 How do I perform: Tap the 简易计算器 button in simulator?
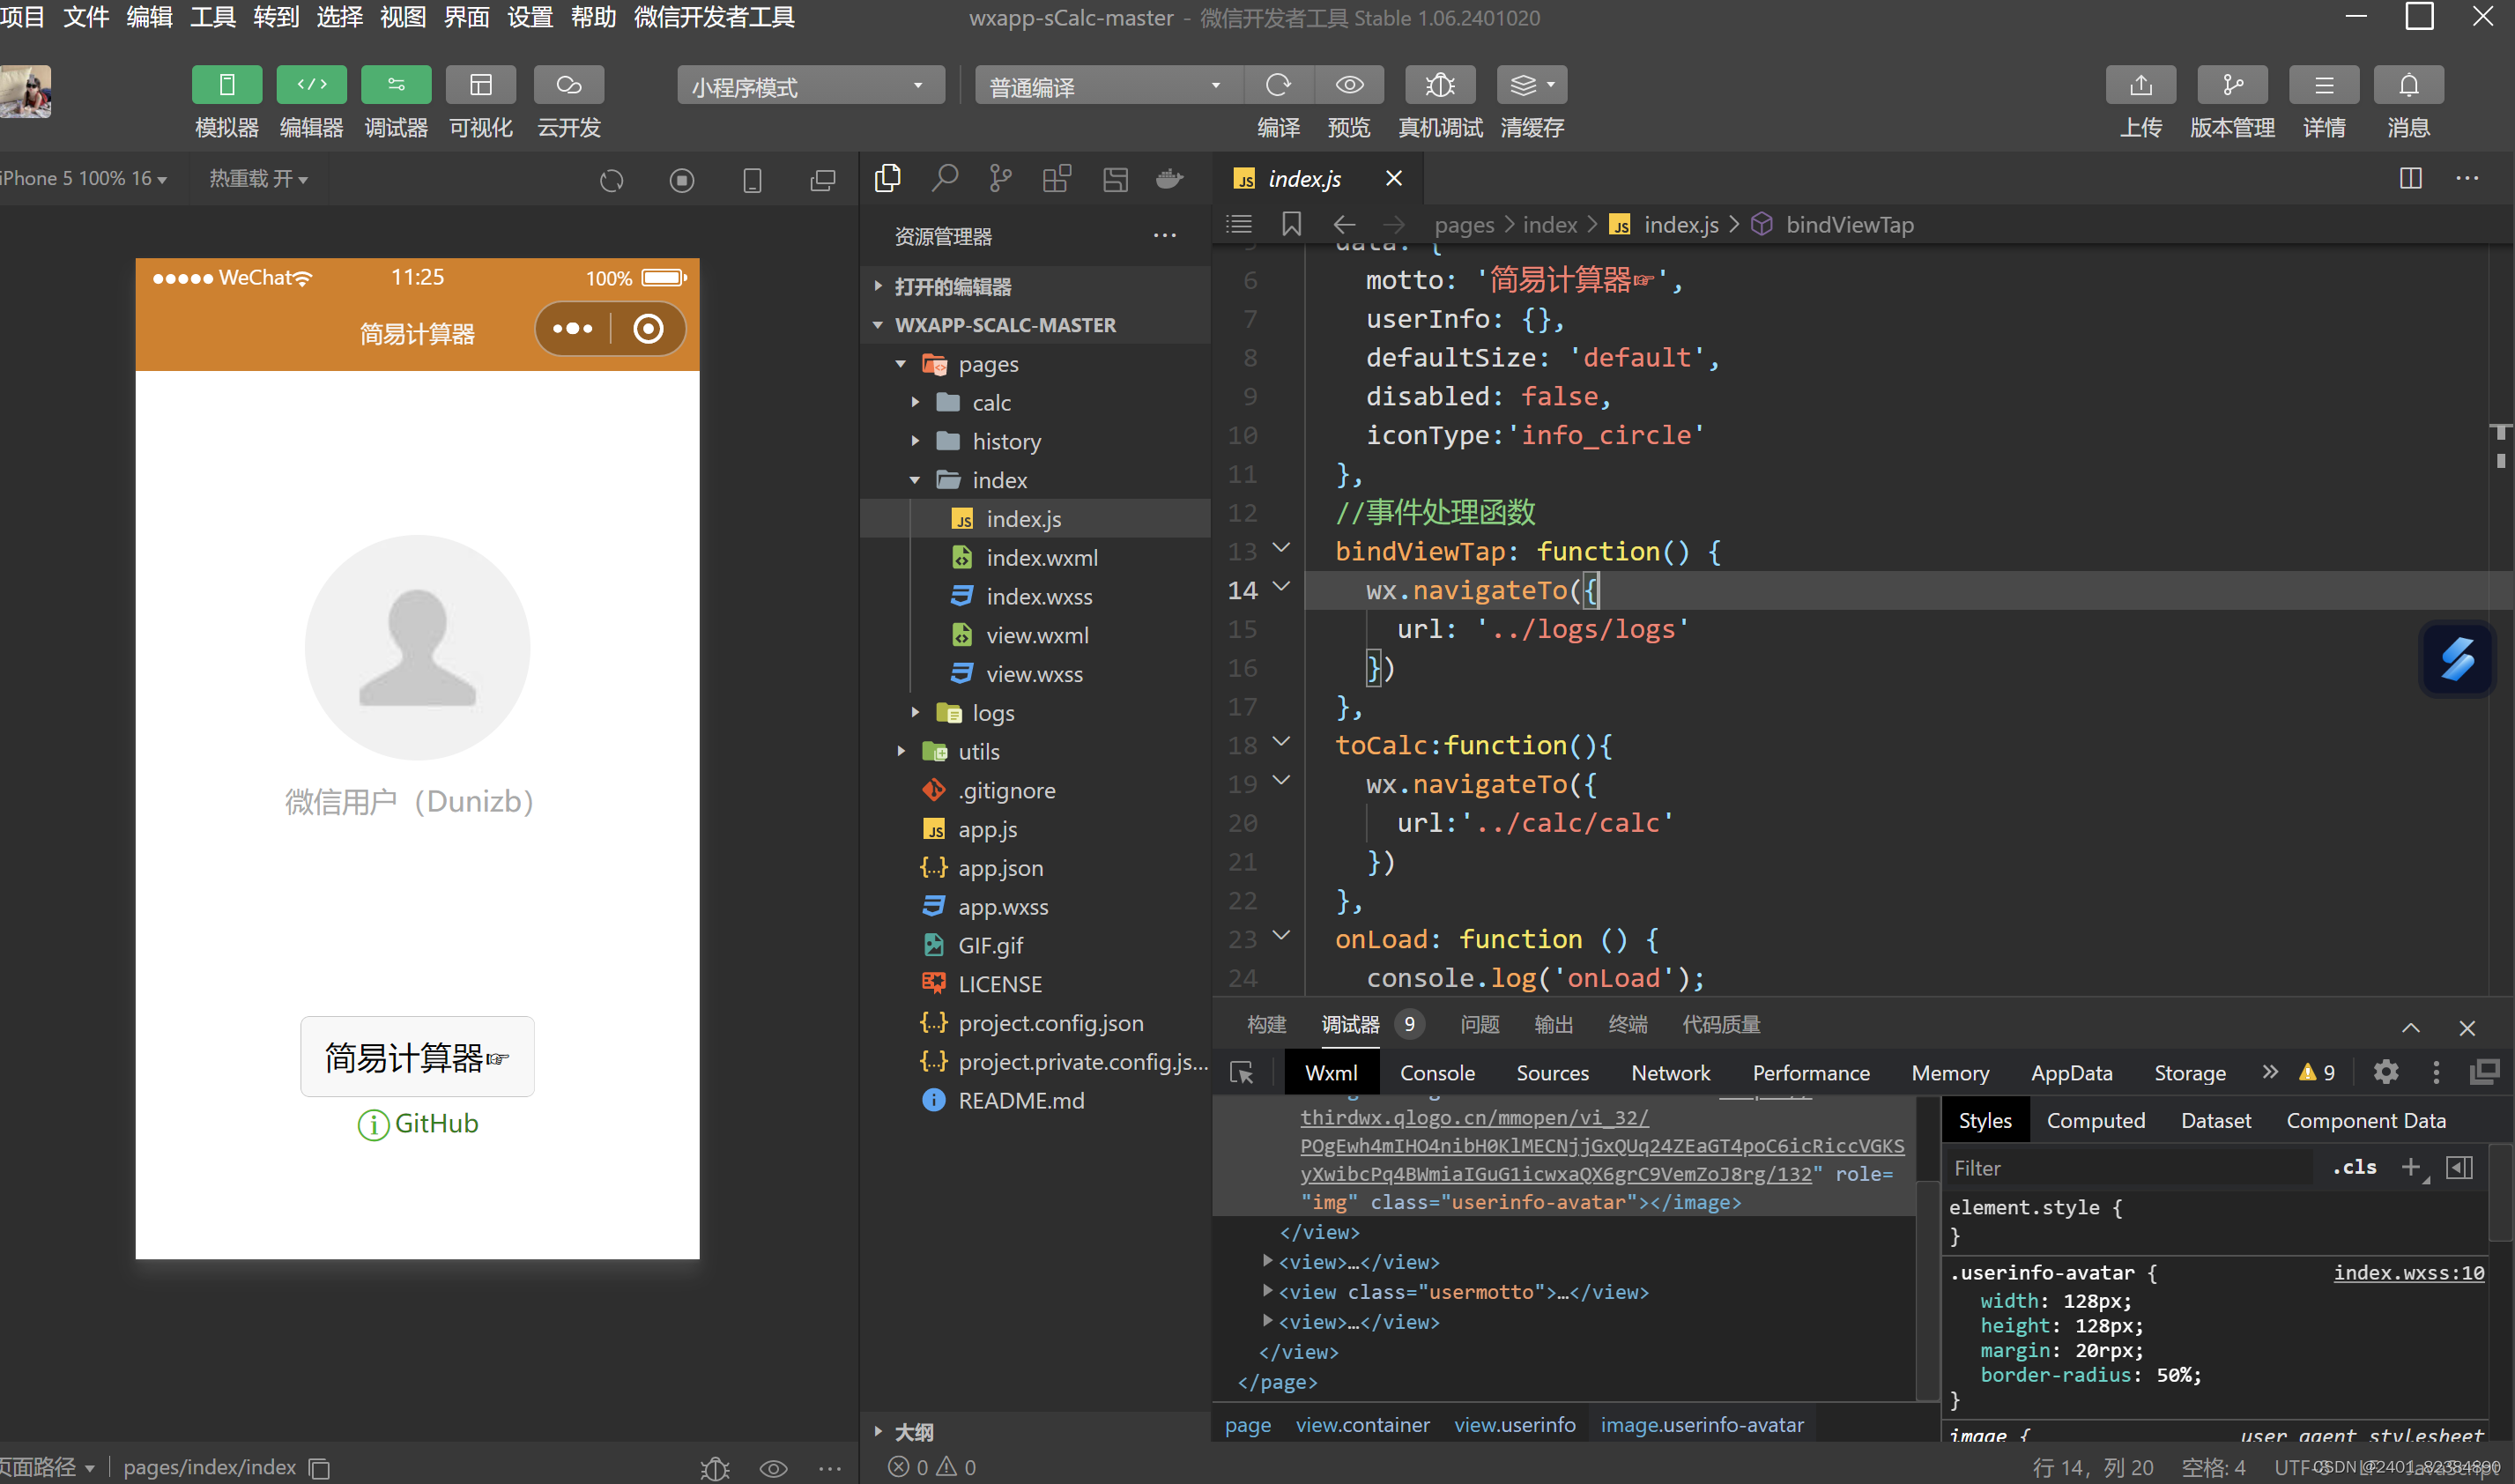(x=417, y=1057)
